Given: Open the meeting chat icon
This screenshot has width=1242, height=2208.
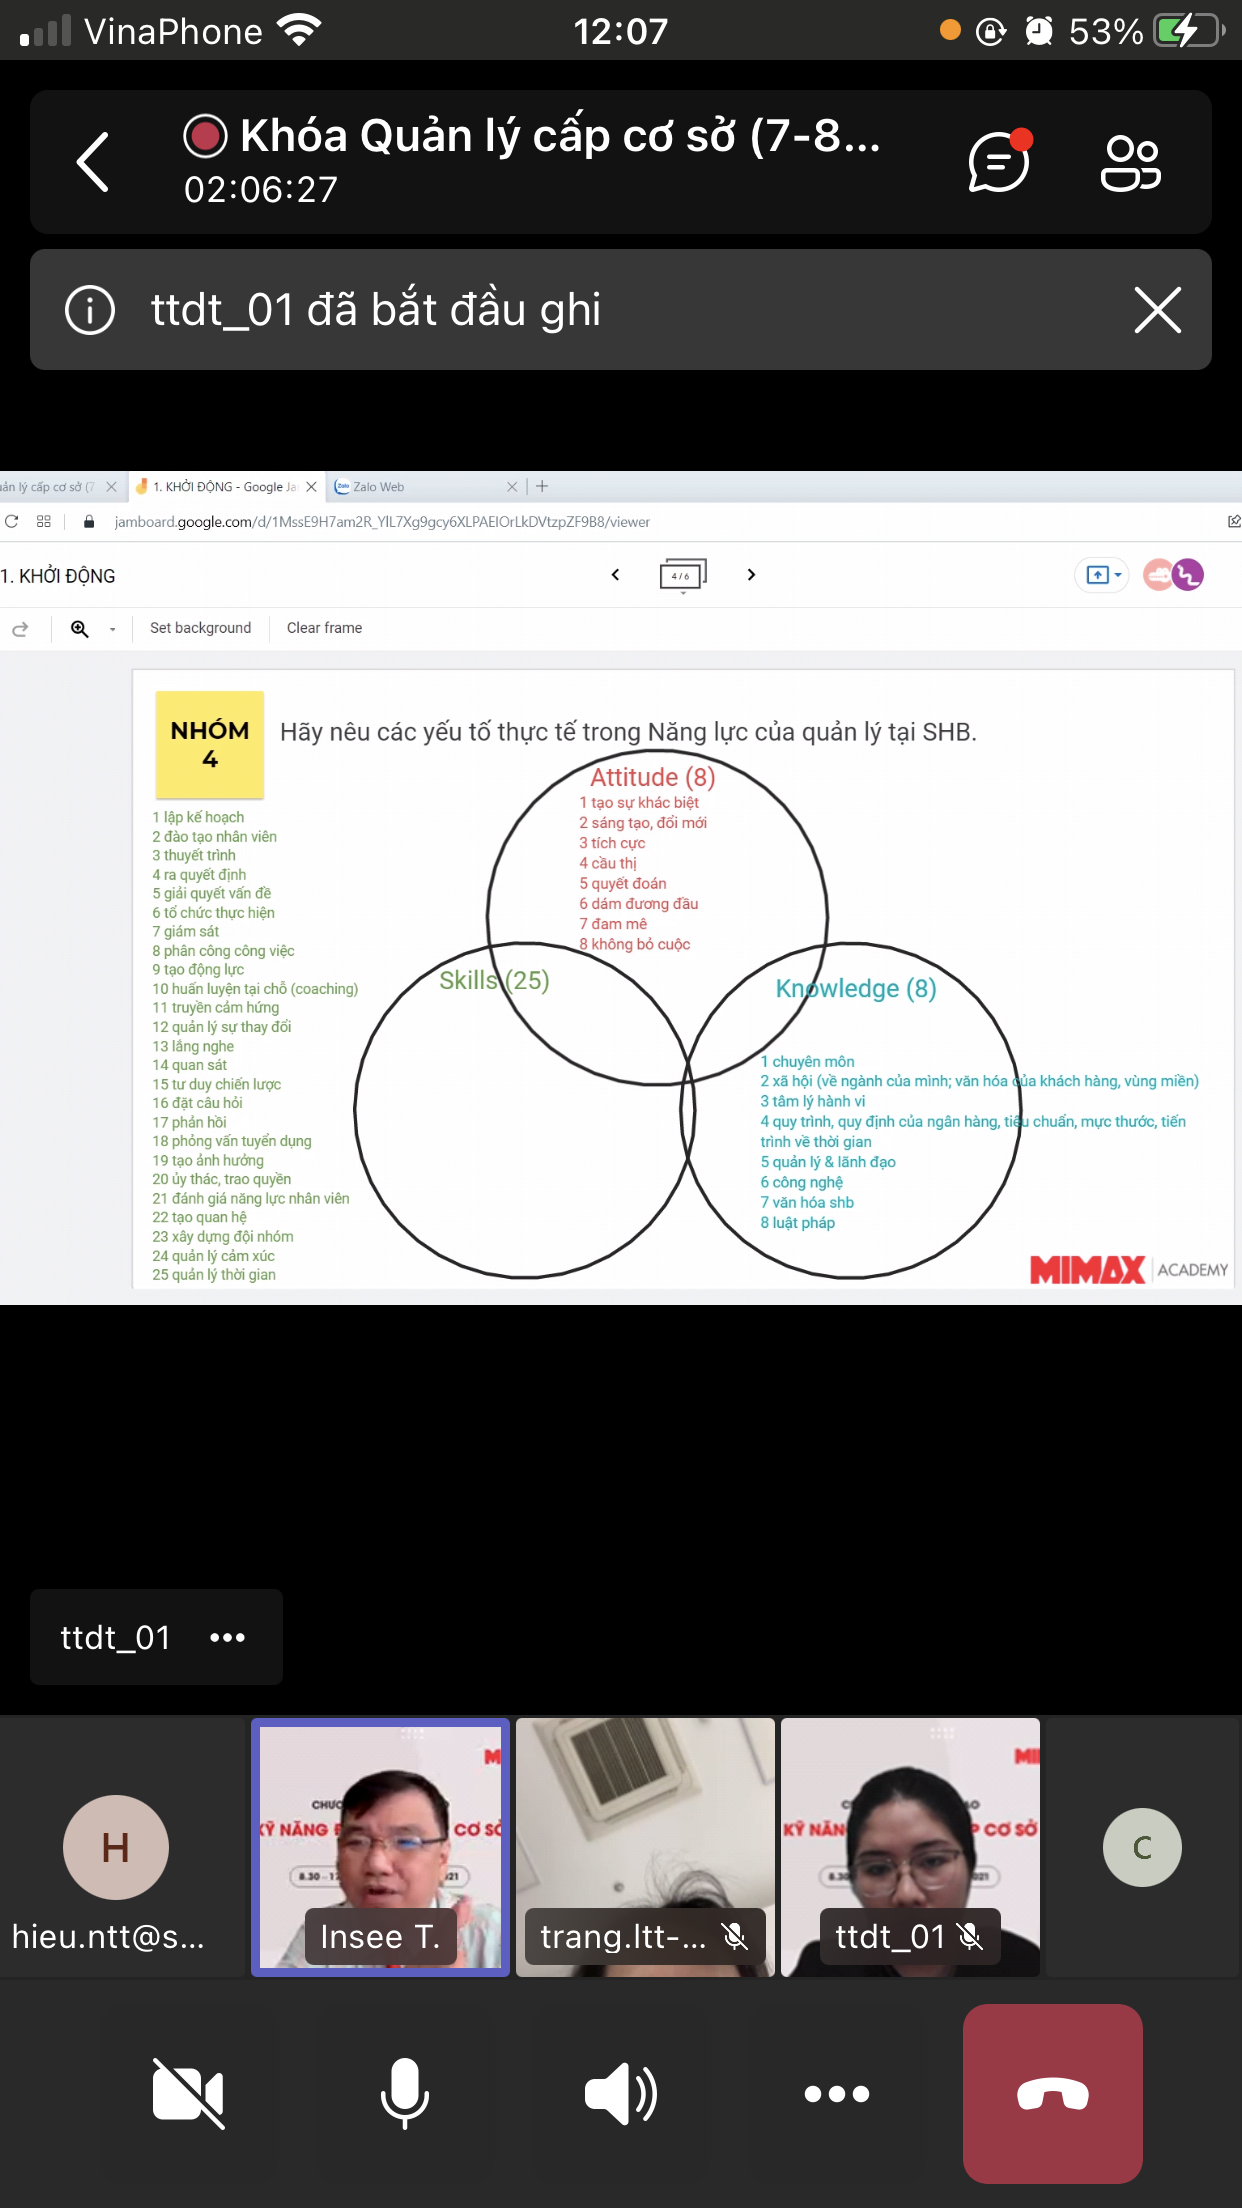Looking at the screenshot, I should [999, 160].
